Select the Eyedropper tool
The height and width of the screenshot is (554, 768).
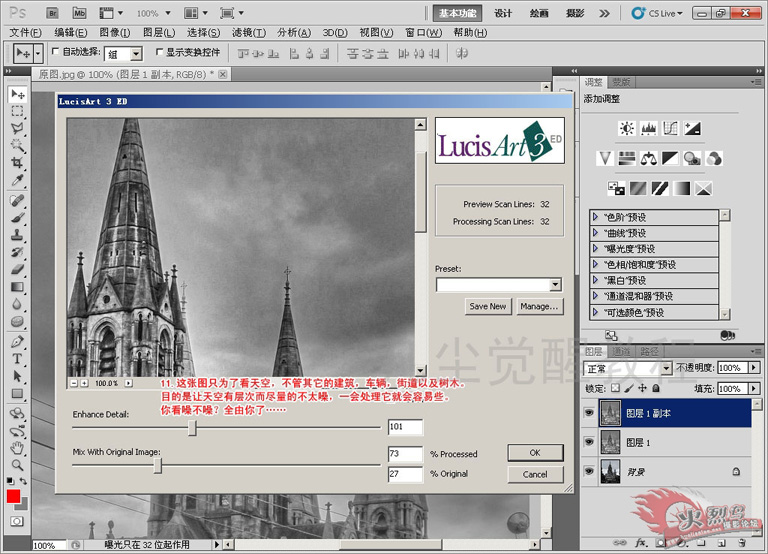click(17, 180)
